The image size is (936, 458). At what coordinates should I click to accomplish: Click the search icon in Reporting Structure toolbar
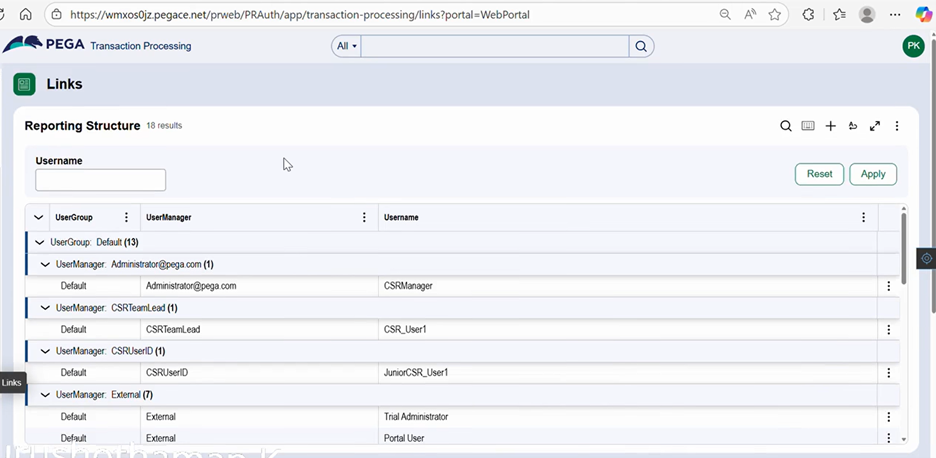tap(786, 126)
